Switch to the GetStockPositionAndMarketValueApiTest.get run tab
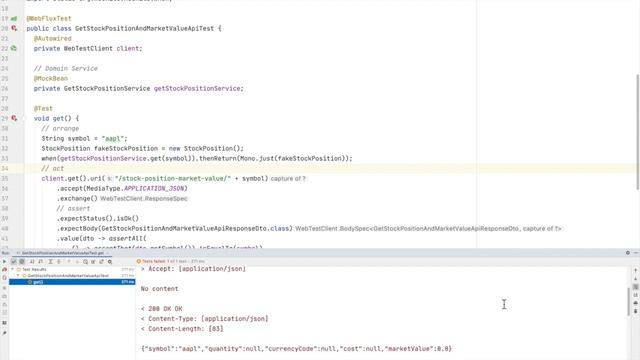This screenshot has width=640, height=360. point(62,253)
